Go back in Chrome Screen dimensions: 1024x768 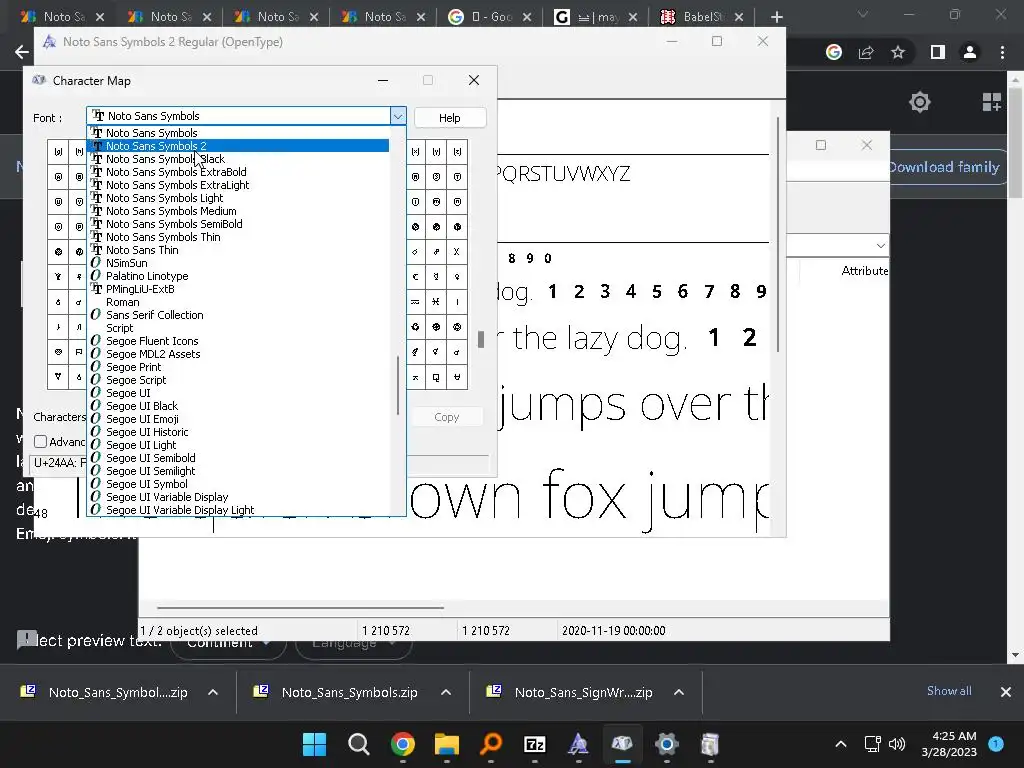pos(22,52)
